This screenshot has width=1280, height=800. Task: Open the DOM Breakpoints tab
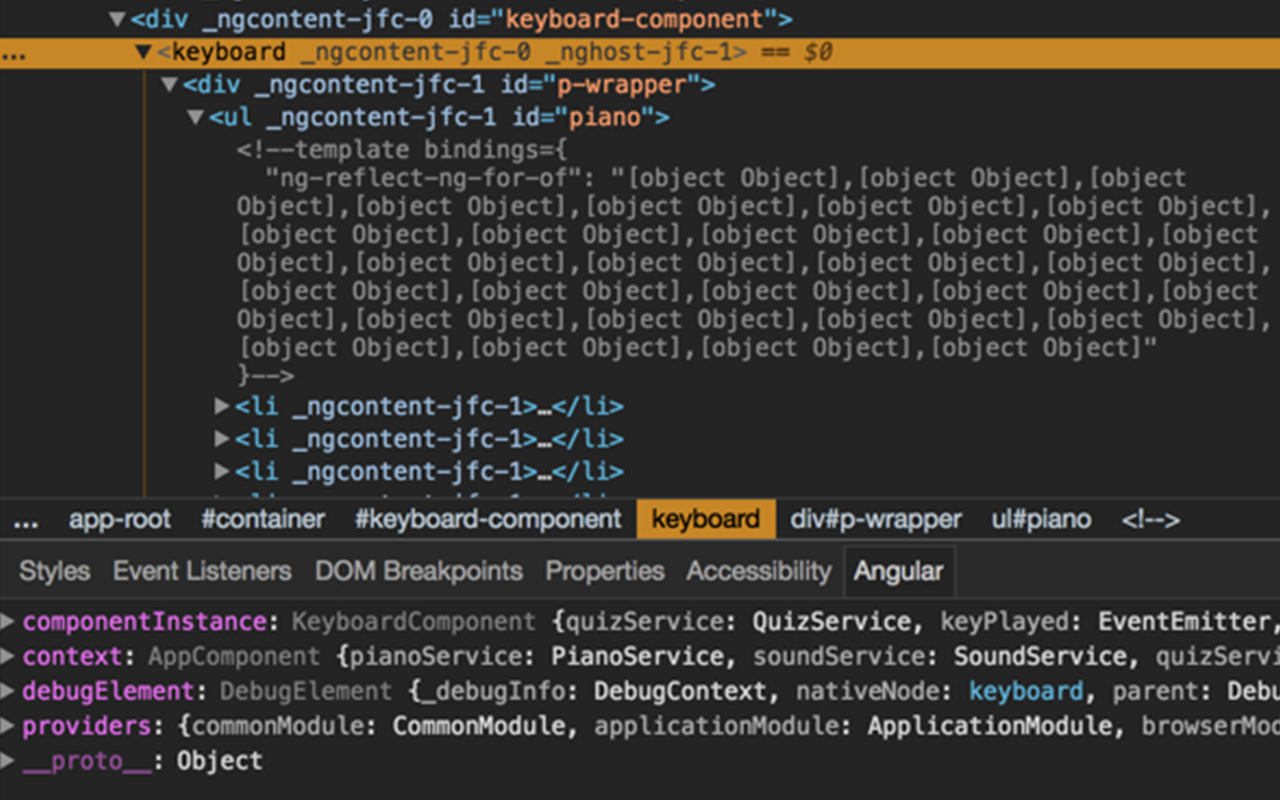(419, 571)
